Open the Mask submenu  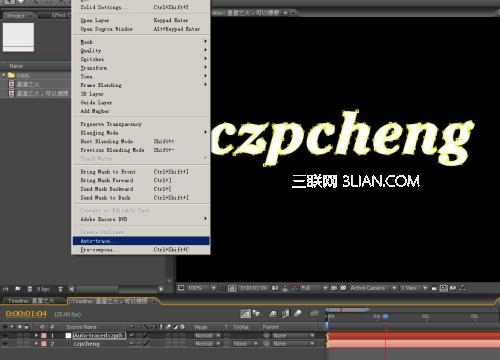[141, 42]
